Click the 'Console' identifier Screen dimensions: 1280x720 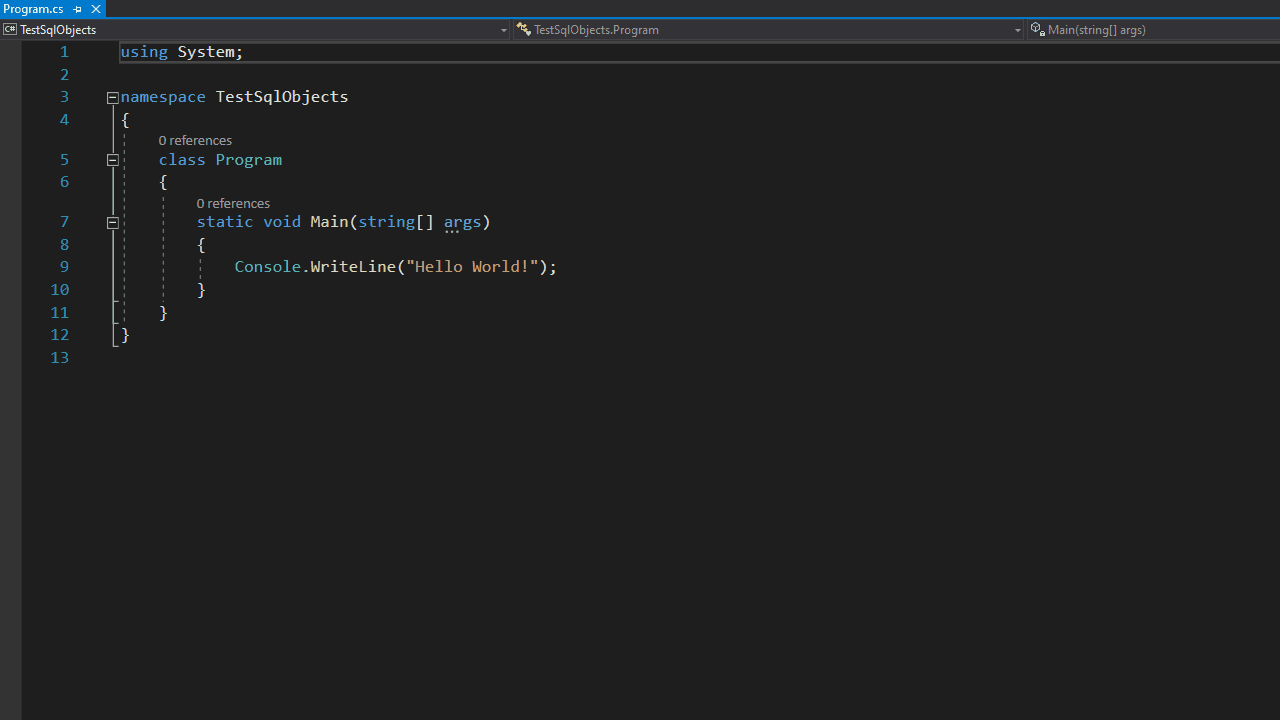click(268, 267)
